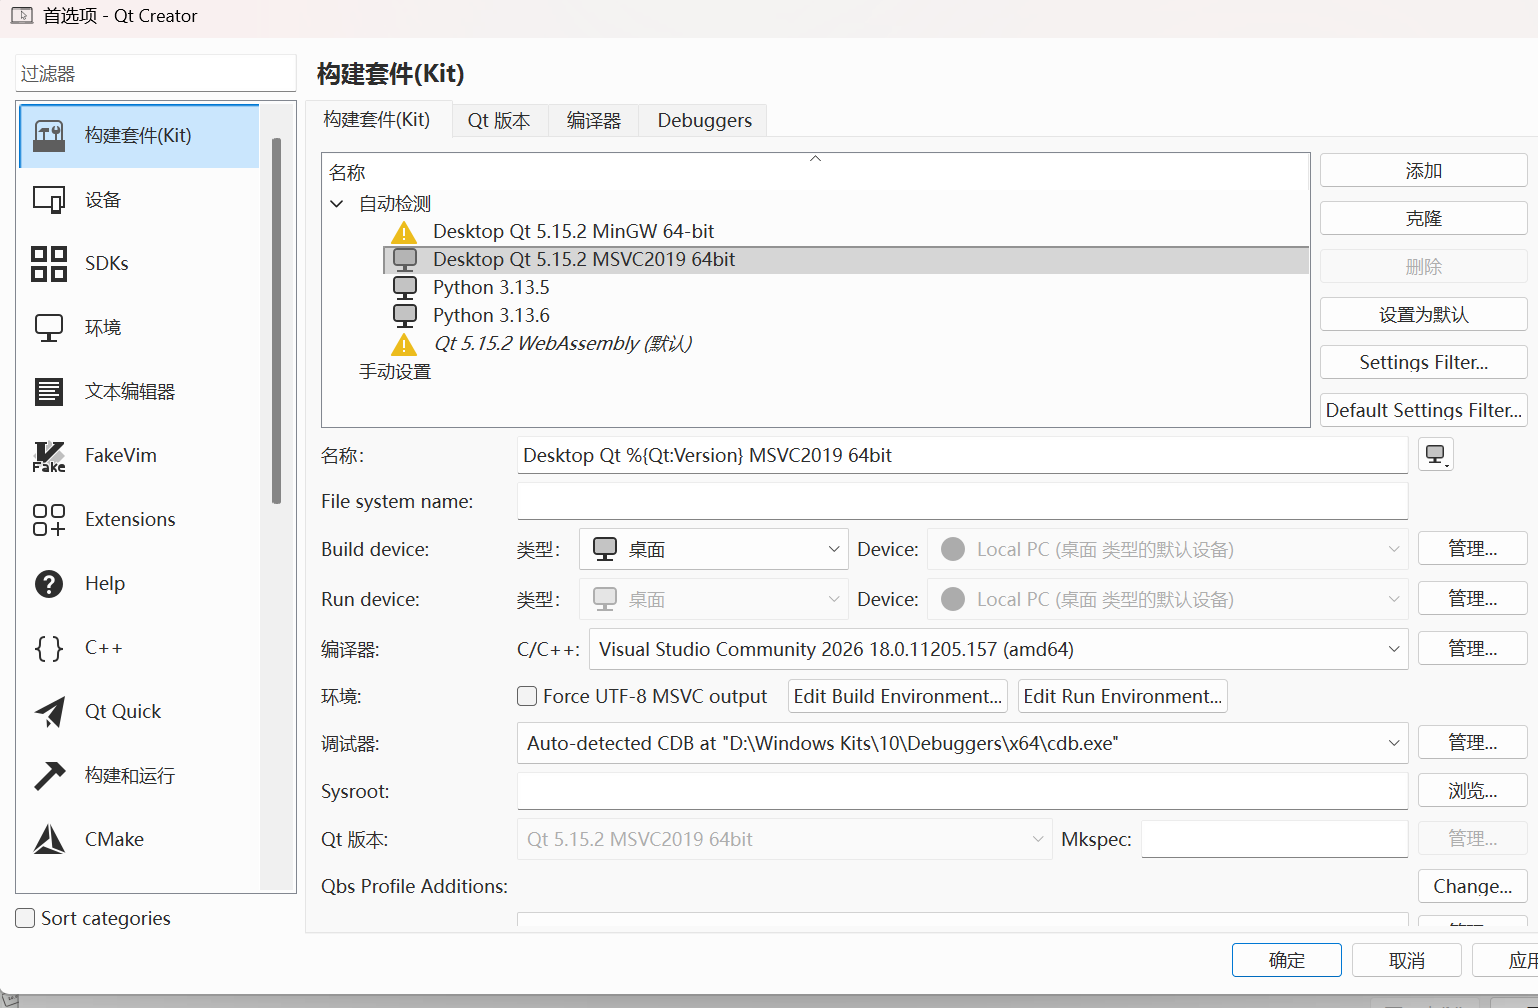The height and width of the screenshot is (1008, 1538).
Task: Click Change... for Qbs Profile Additions
Action: (1472, 886)
